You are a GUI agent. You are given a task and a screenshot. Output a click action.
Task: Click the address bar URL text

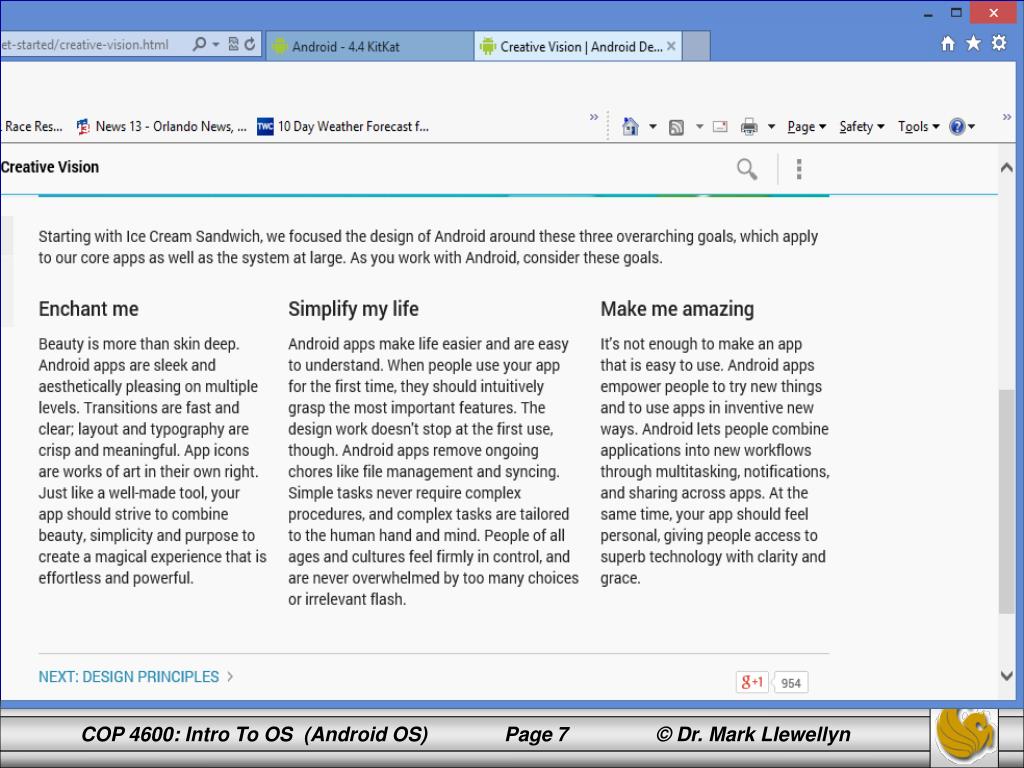click(85, 45)
